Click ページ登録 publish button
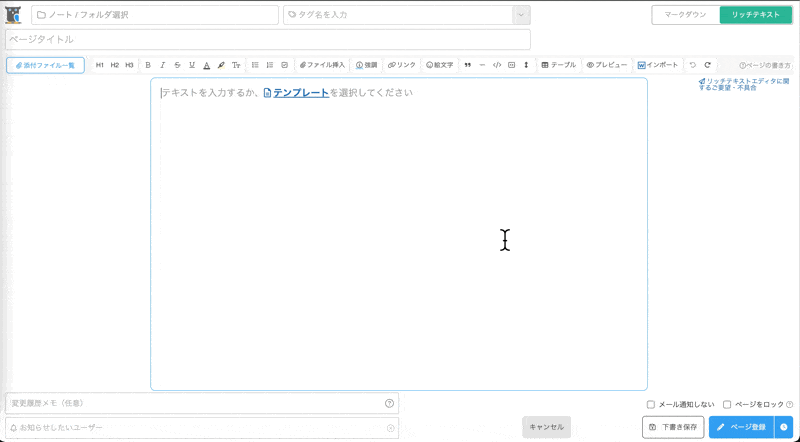This screenshot has width=800, height=442. click(x=741, y=427)
